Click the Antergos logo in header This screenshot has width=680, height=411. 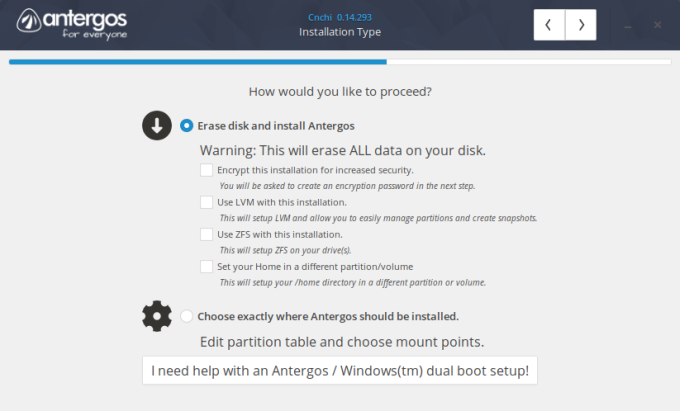(x=70, y=24)
